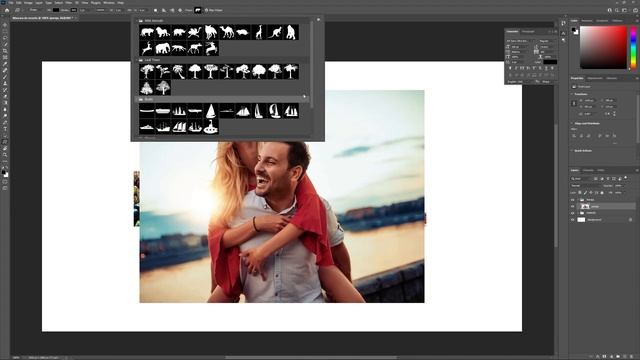Pick the submarine shape in Boats
Screen dimensions: 640x360
tap(211, 127)
